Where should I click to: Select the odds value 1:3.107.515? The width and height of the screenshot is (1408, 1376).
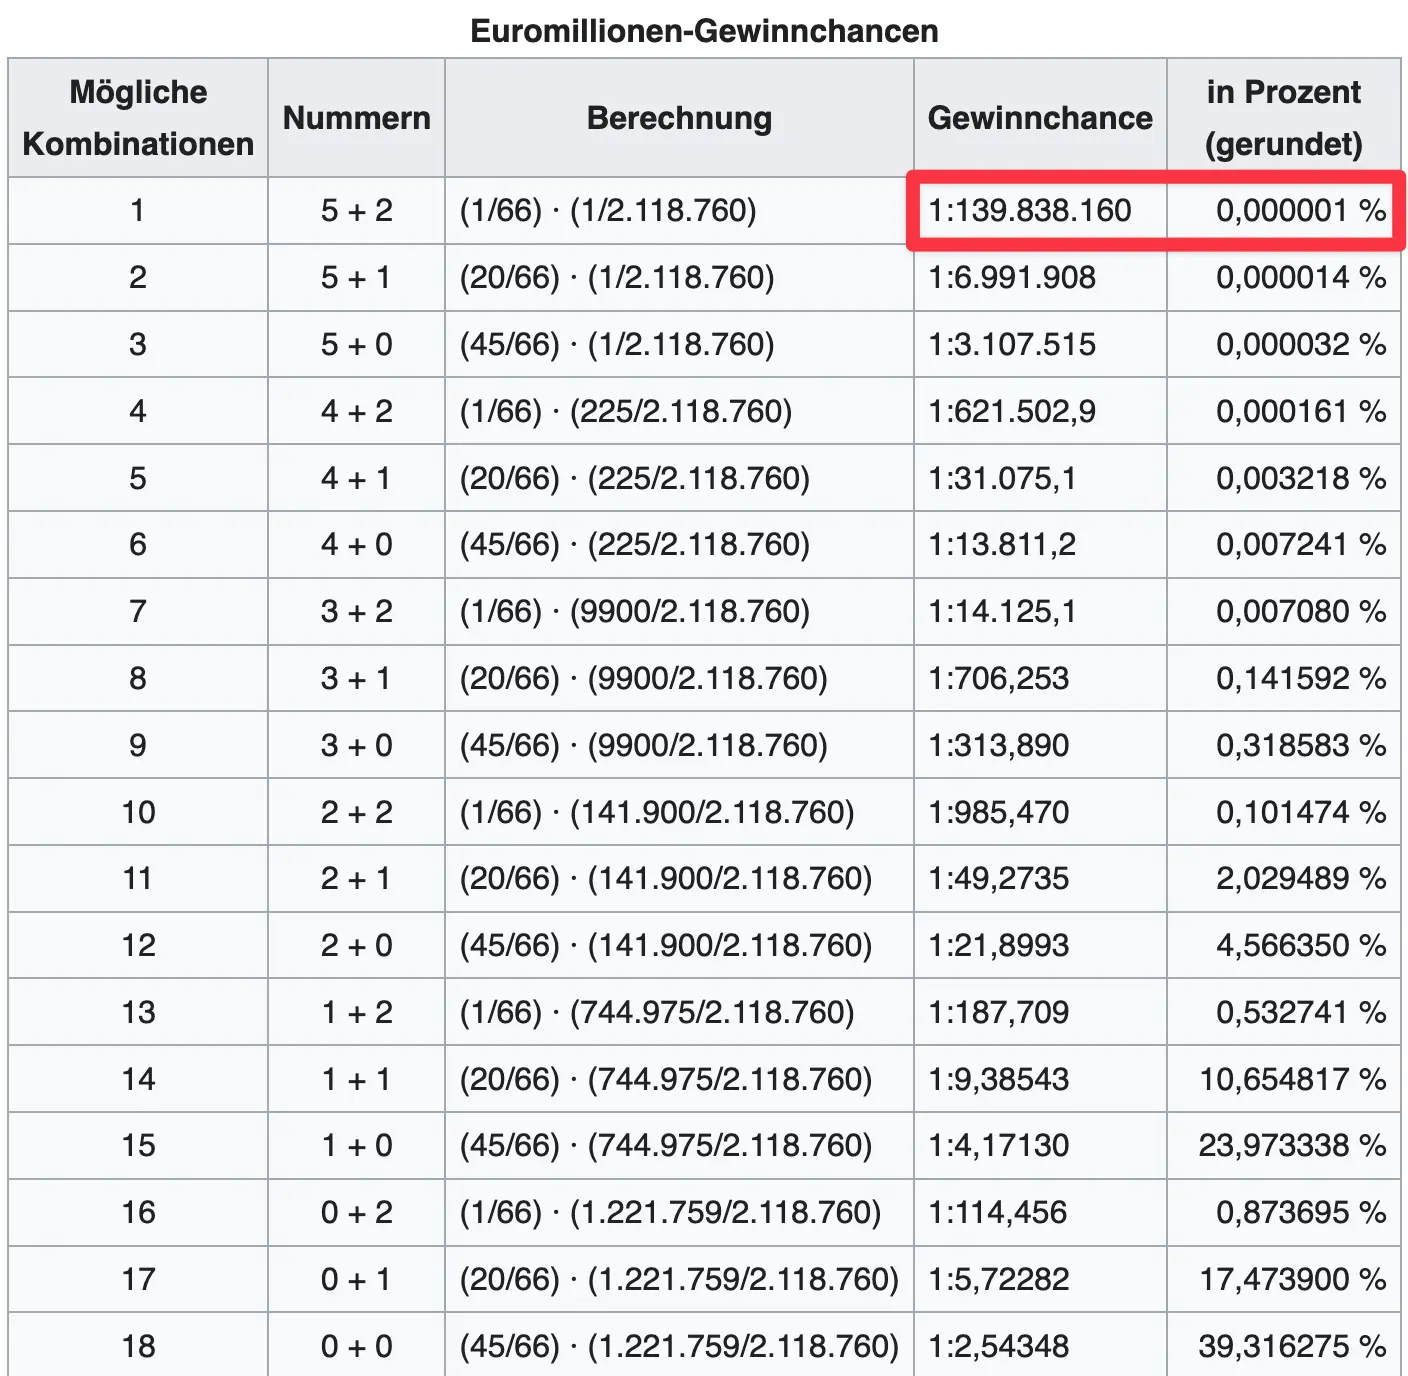1012,345
